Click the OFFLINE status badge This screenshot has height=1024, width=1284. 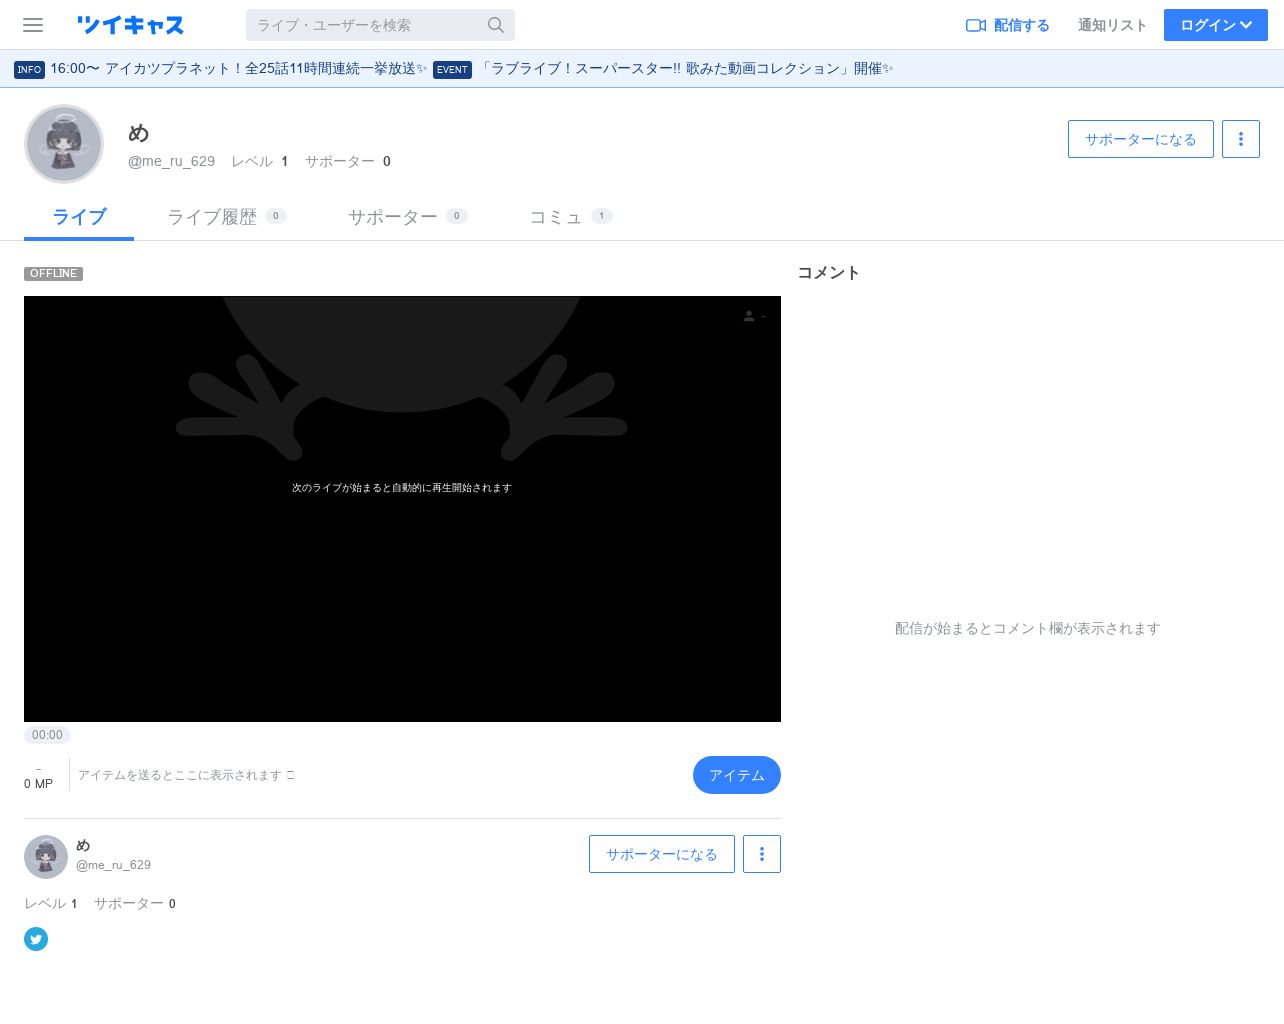(x=53, y=274)
